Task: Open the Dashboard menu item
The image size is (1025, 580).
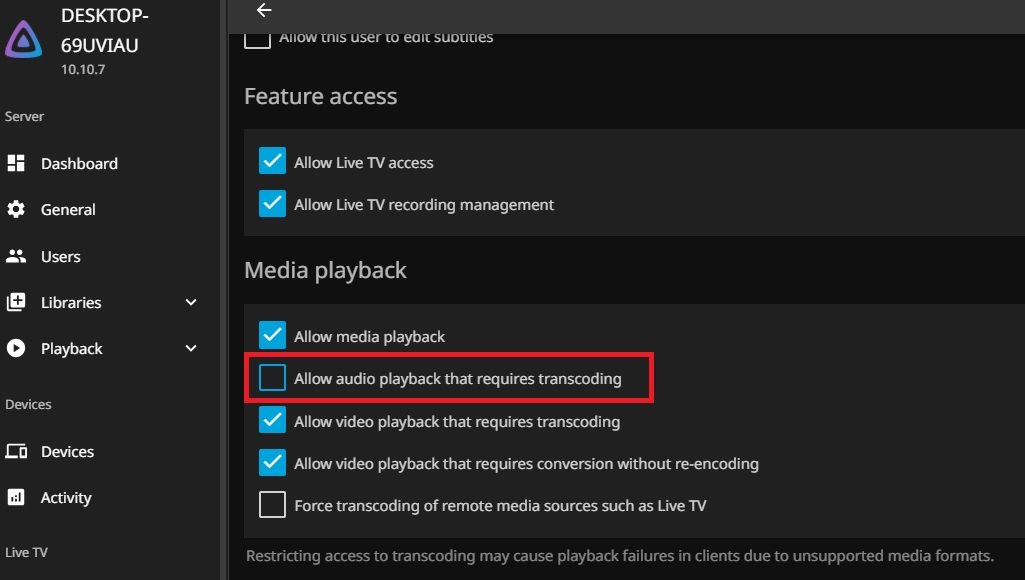Action: (x=79, y=163)
